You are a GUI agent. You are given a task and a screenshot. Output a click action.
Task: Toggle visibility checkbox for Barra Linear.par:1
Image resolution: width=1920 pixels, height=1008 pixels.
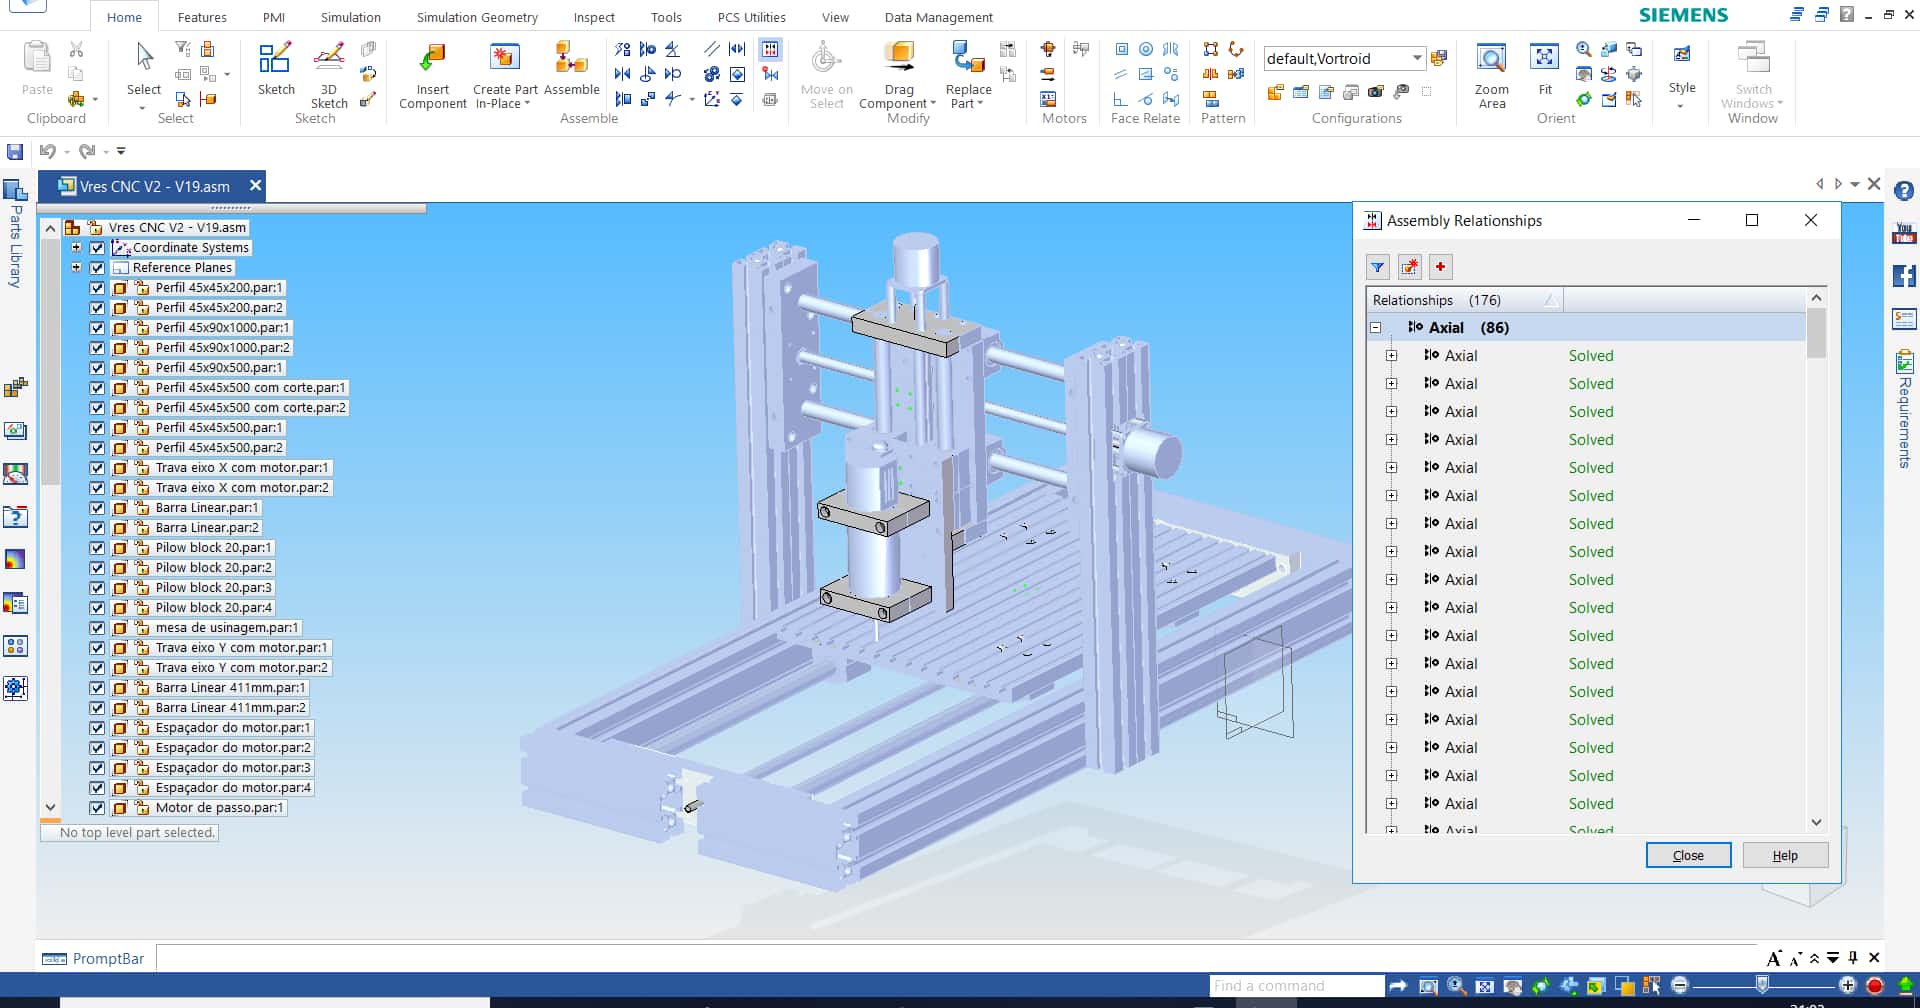click(x=97, y=508)
